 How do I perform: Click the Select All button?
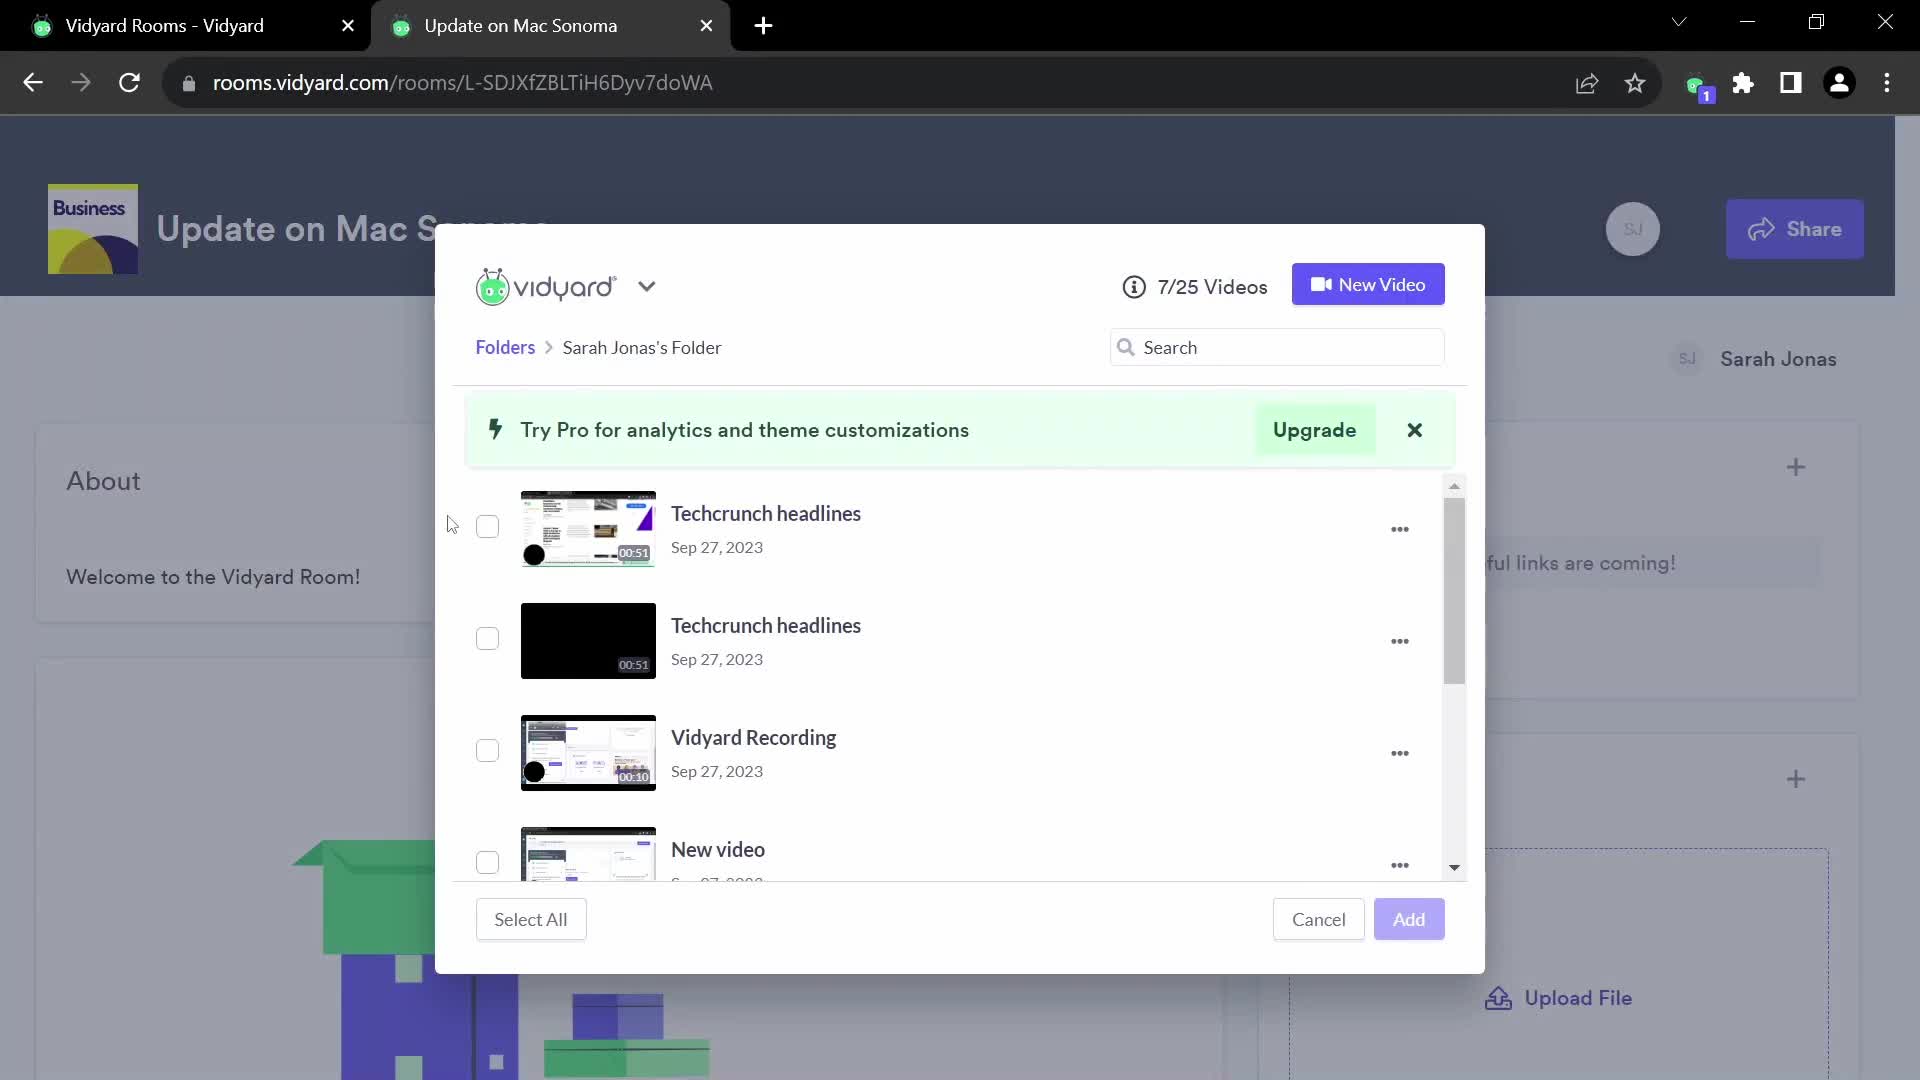[530, 919]
